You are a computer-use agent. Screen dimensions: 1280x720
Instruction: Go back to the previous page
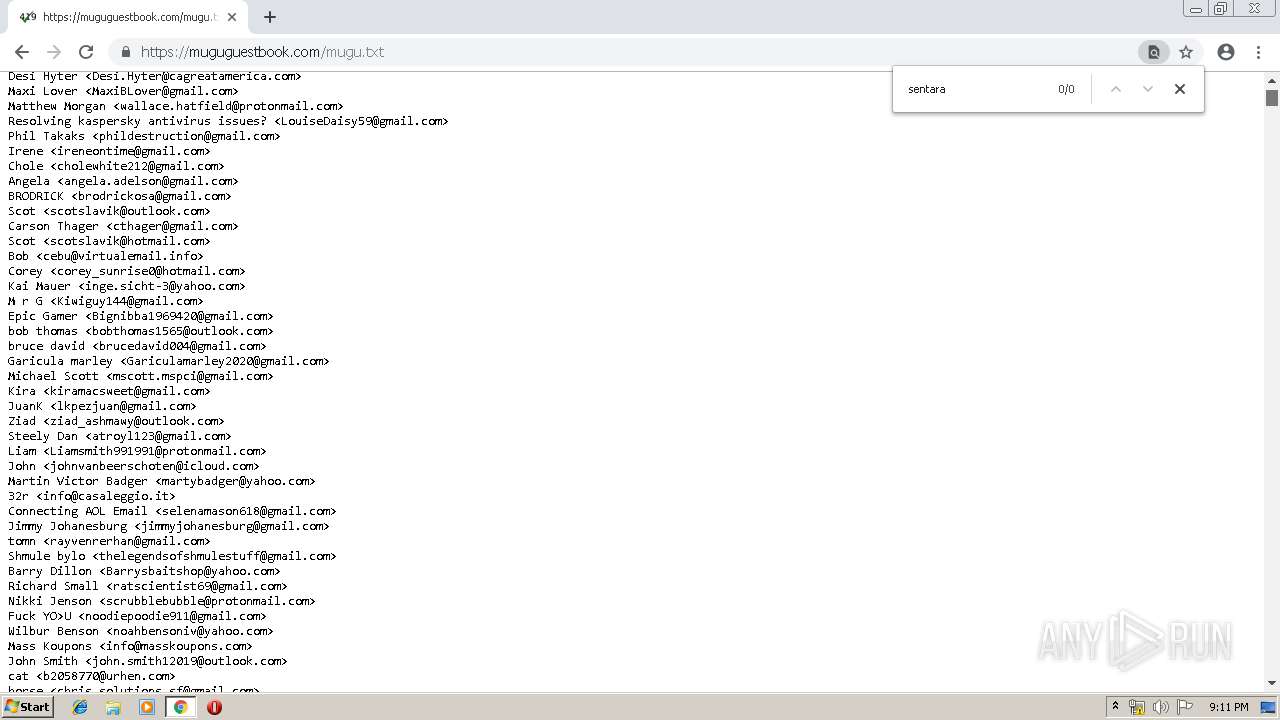tap(22, 52)
